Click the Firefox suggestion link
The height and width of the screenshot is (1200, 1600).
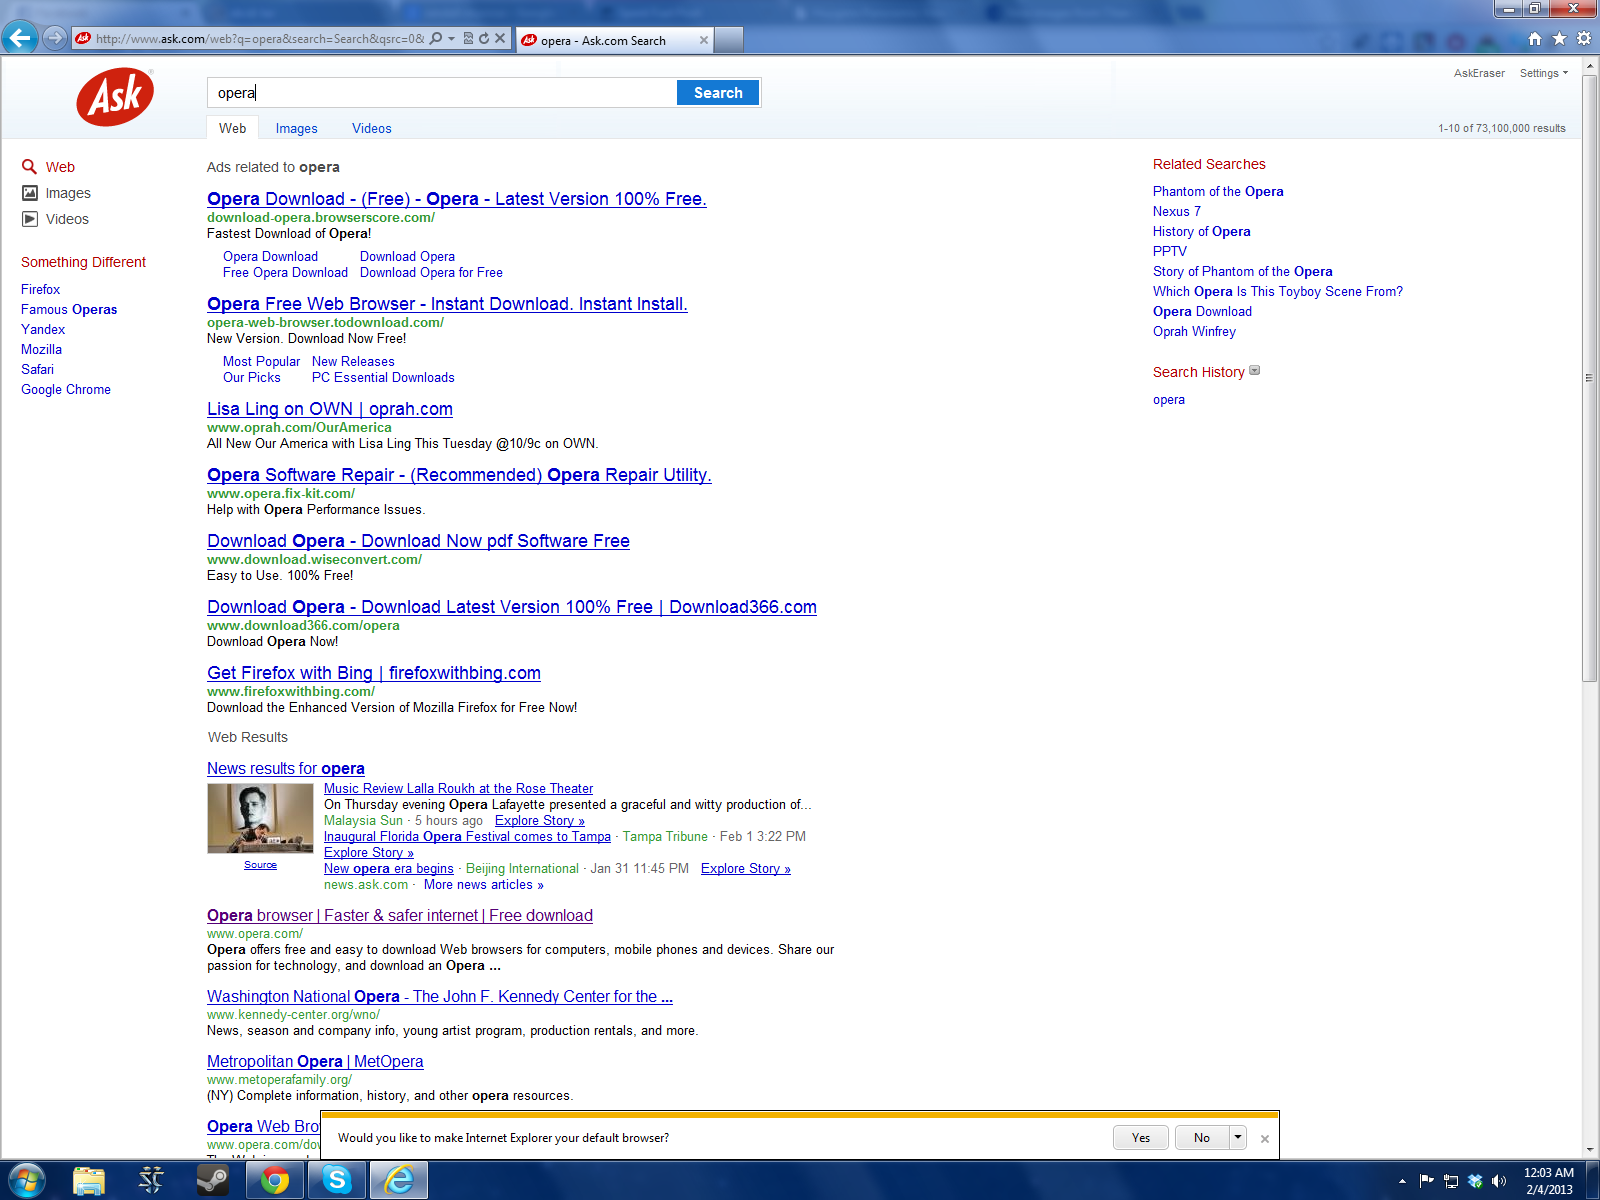[x=41, y=289]
